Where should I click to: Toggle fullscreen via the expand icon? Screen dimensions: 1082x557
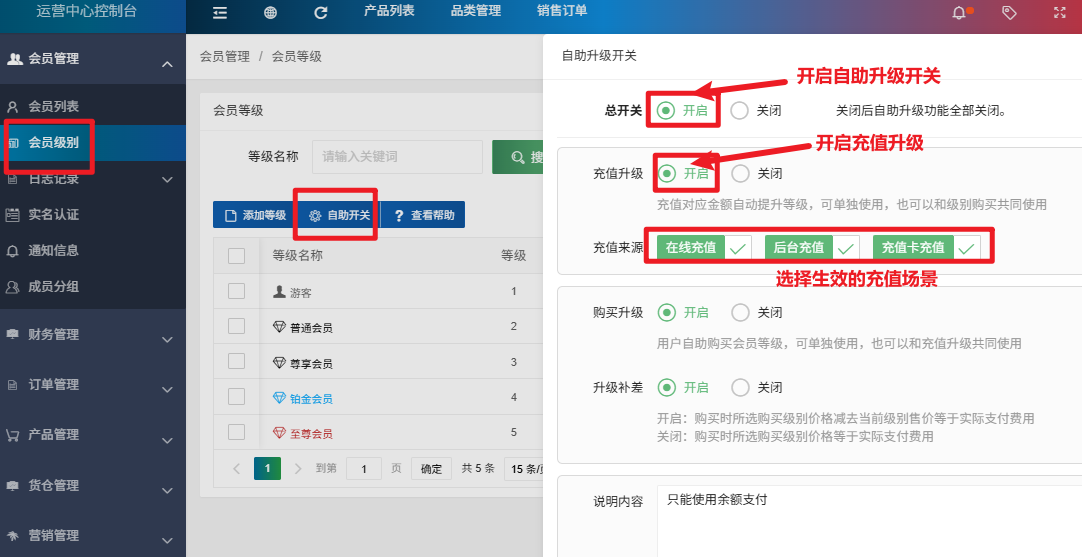tap(1060, 12)
